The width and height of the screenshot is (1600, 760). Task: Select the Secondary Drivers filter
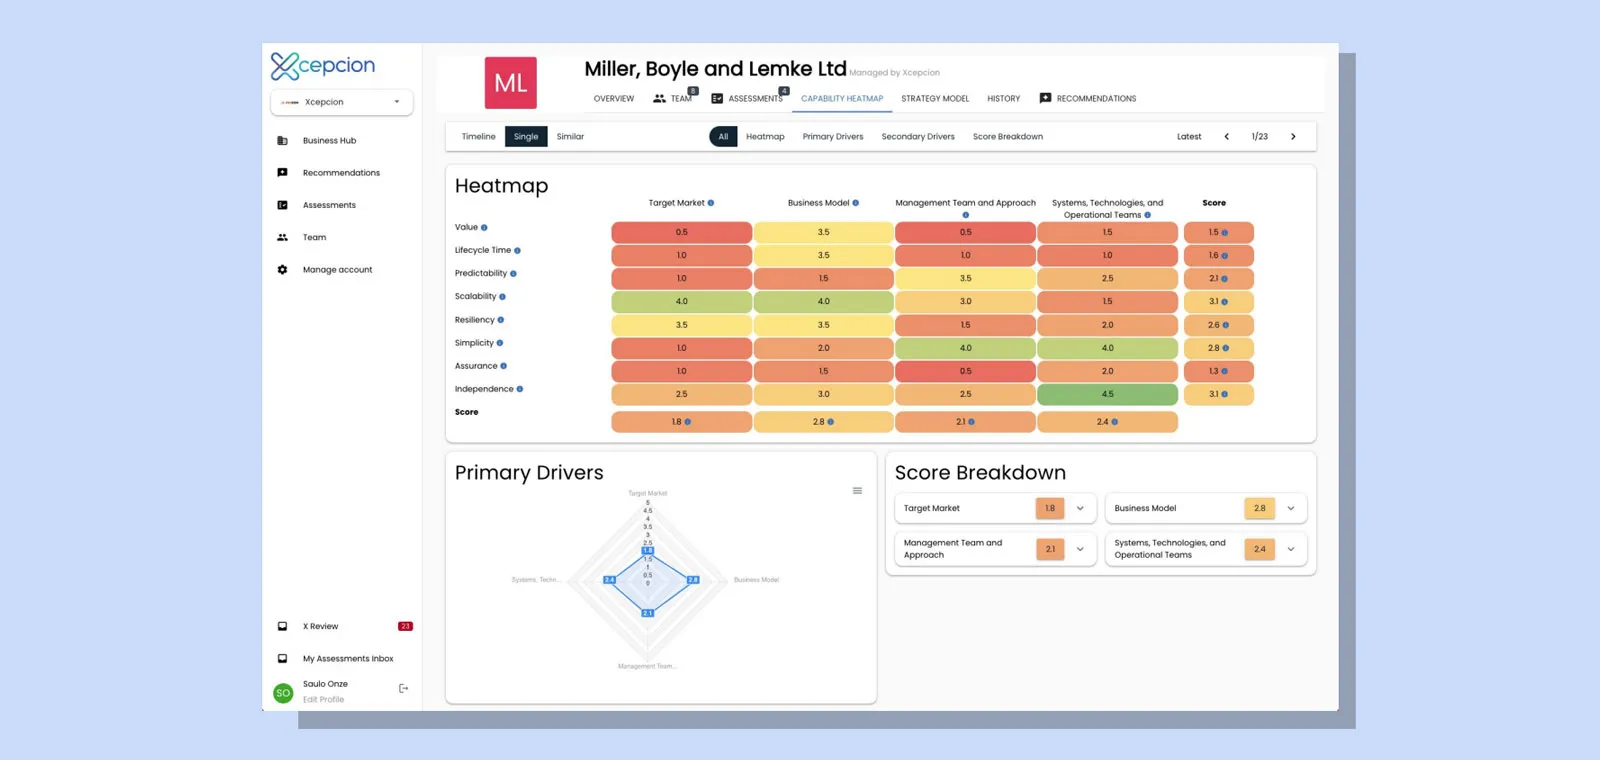918,137
